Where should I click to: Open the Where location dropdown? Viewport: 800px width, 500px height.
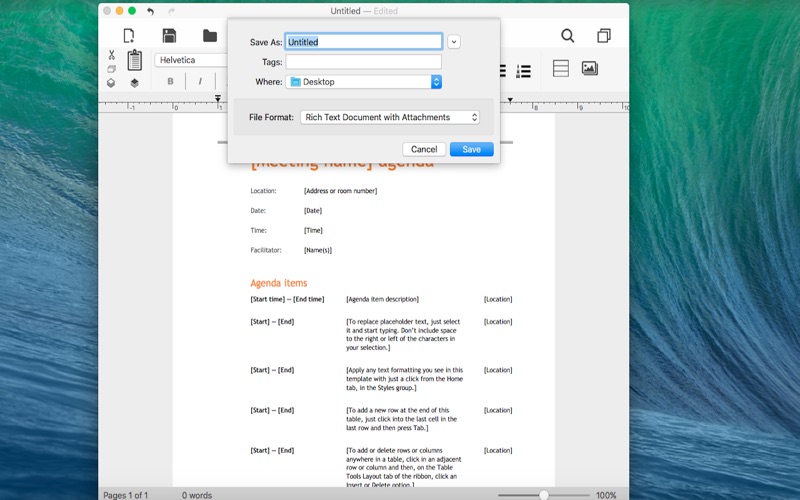click(x=364, y=82)
